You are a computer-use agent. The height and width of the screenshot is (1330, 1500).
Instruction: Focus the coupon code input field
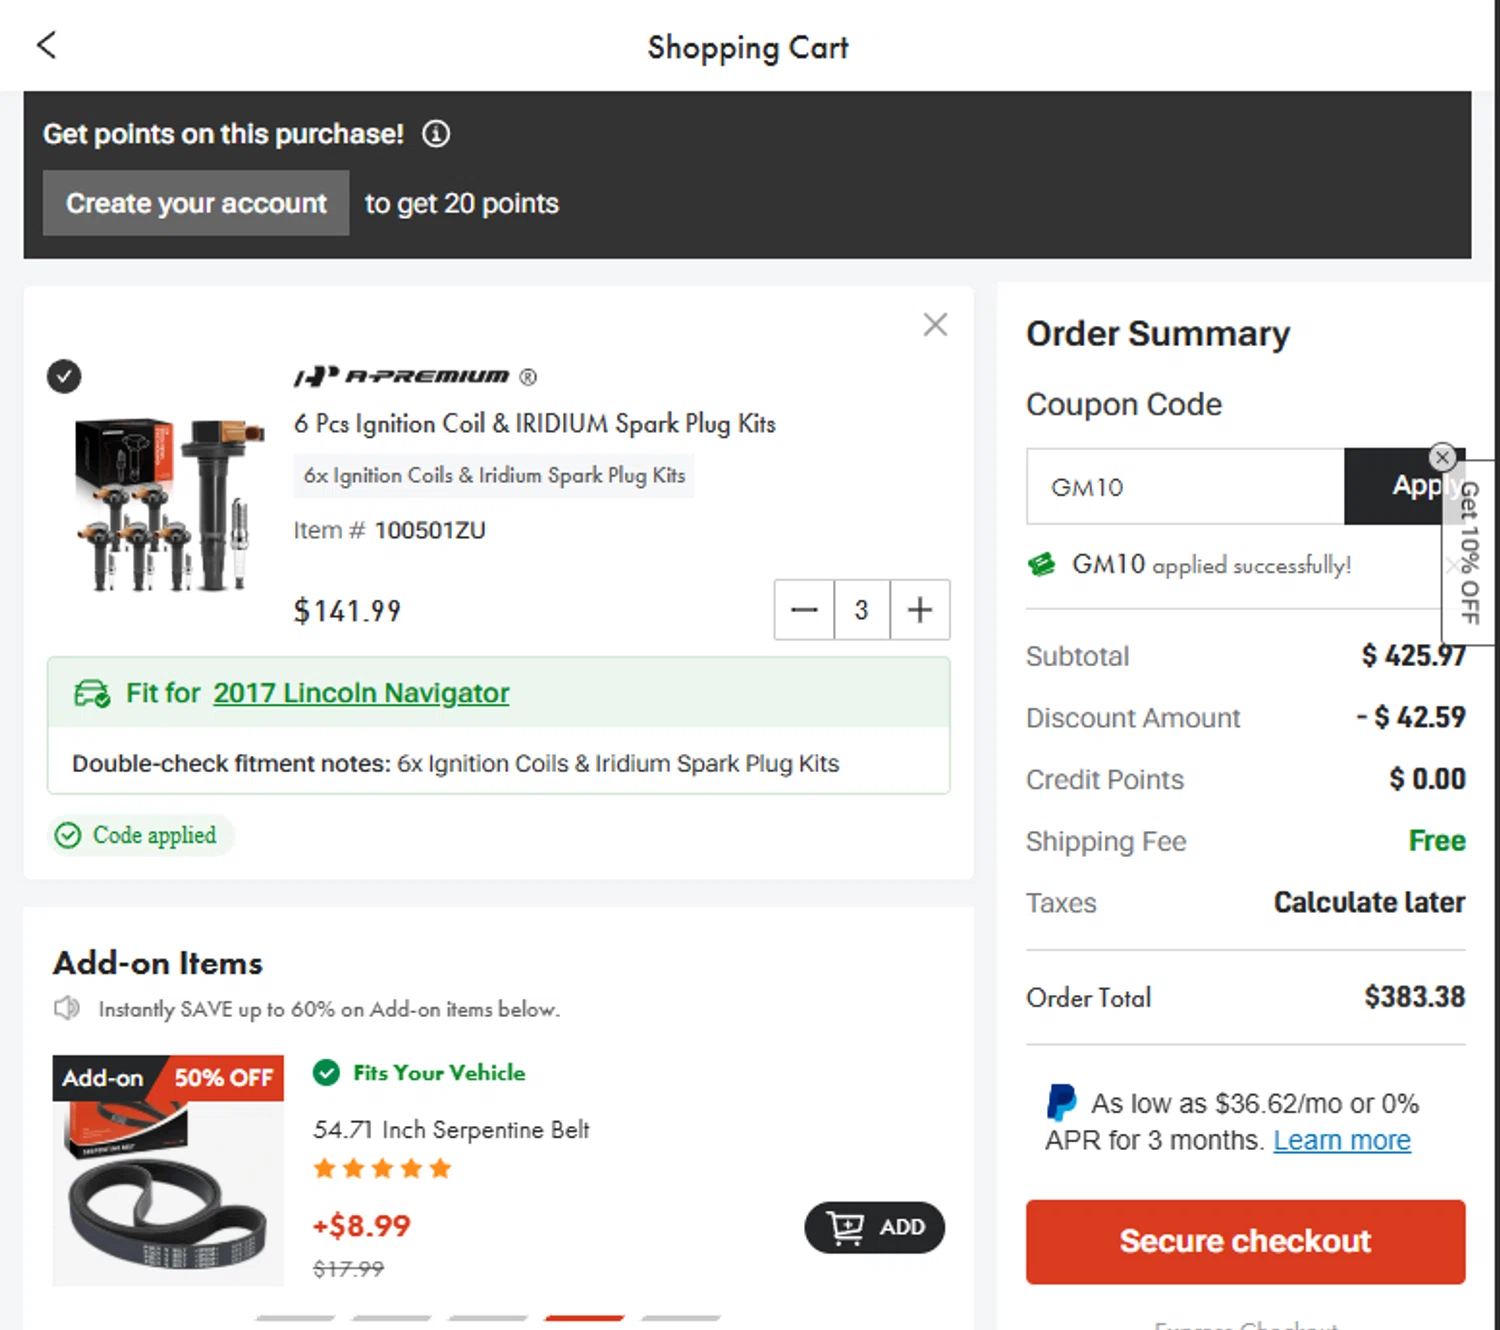[x=1185, y=487]
